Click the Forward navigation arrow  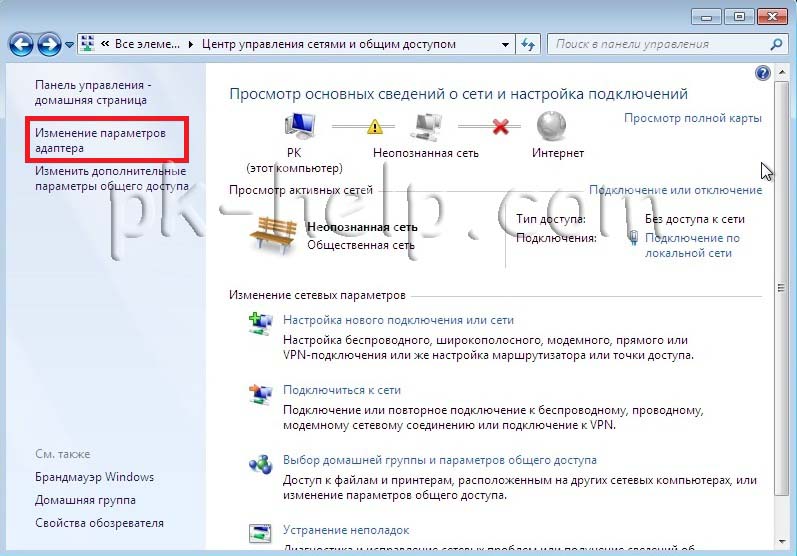49,44
